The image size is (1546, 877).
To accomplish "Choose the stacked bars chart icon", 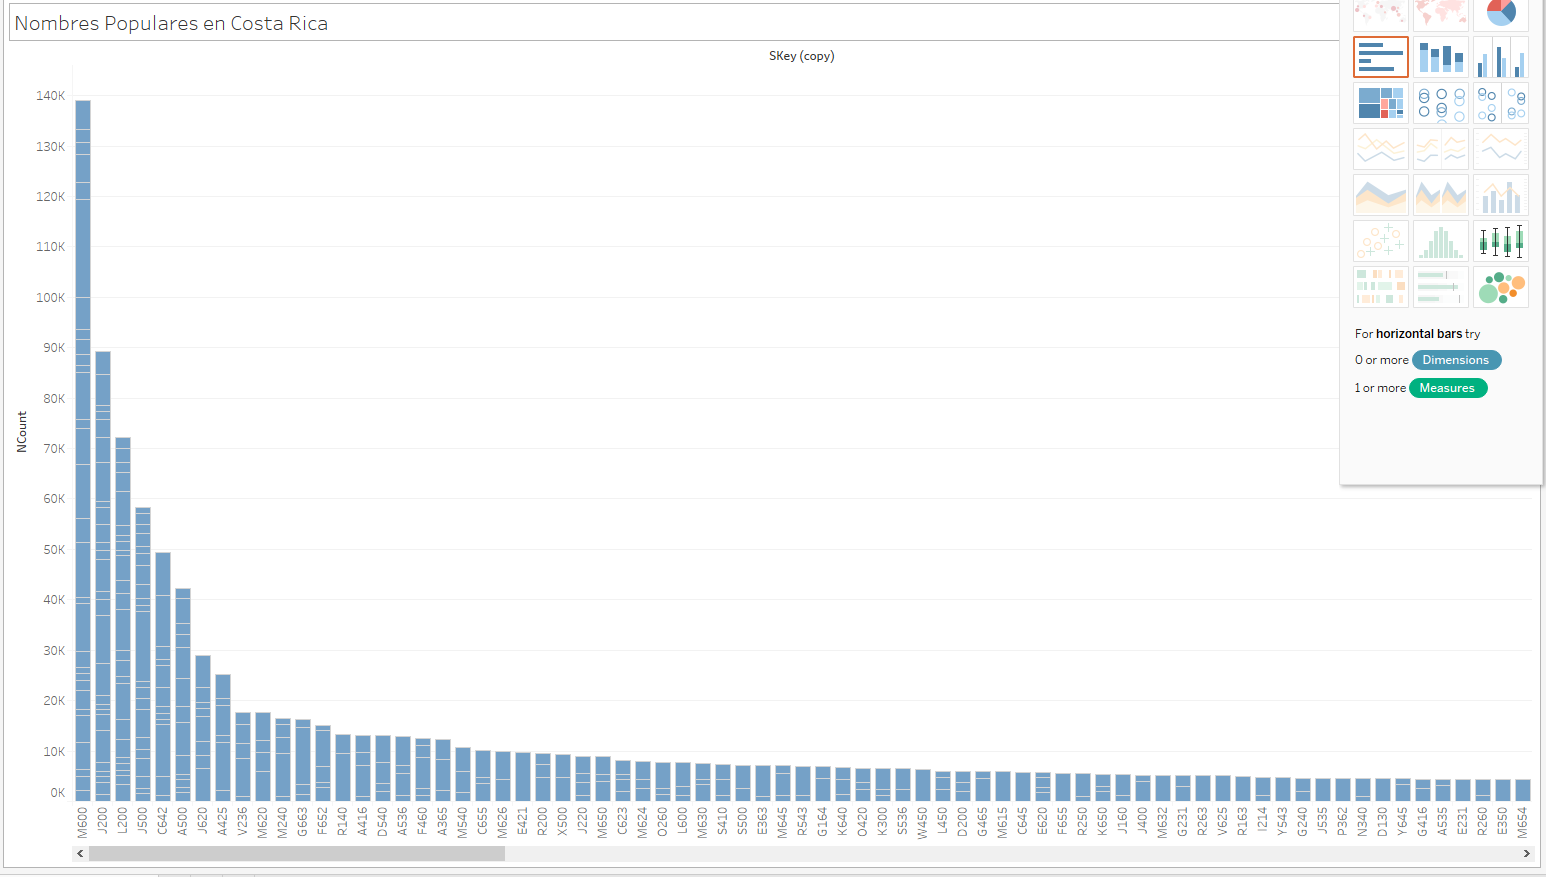I will click(1440, 57).
